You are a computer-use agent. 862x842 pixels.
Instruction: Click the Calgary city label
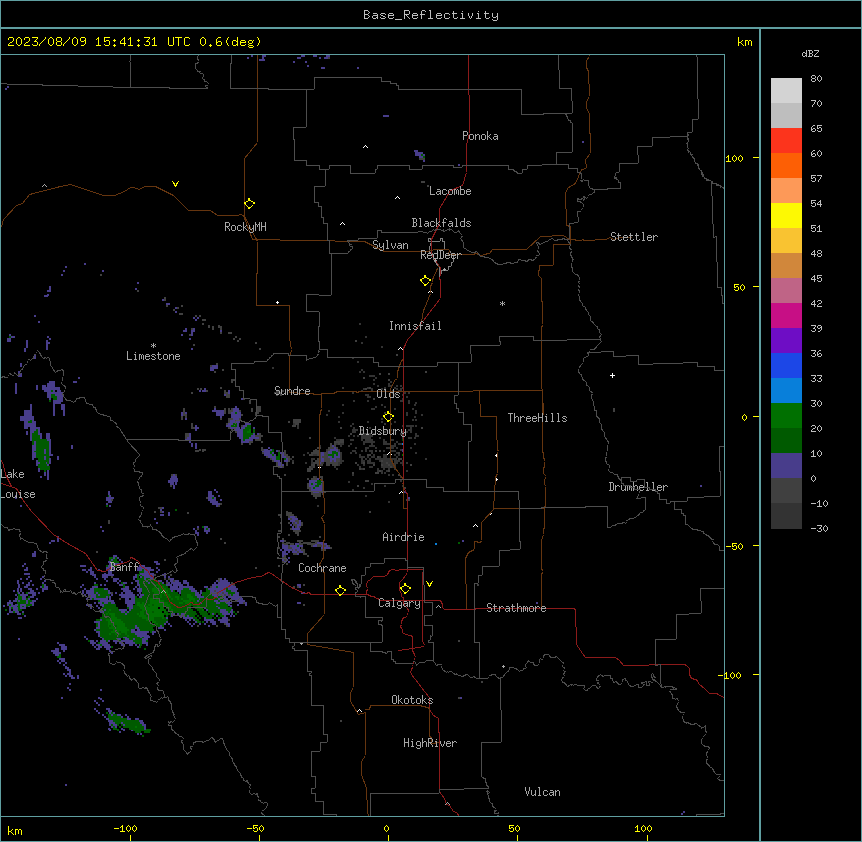(x=399, y=603)
